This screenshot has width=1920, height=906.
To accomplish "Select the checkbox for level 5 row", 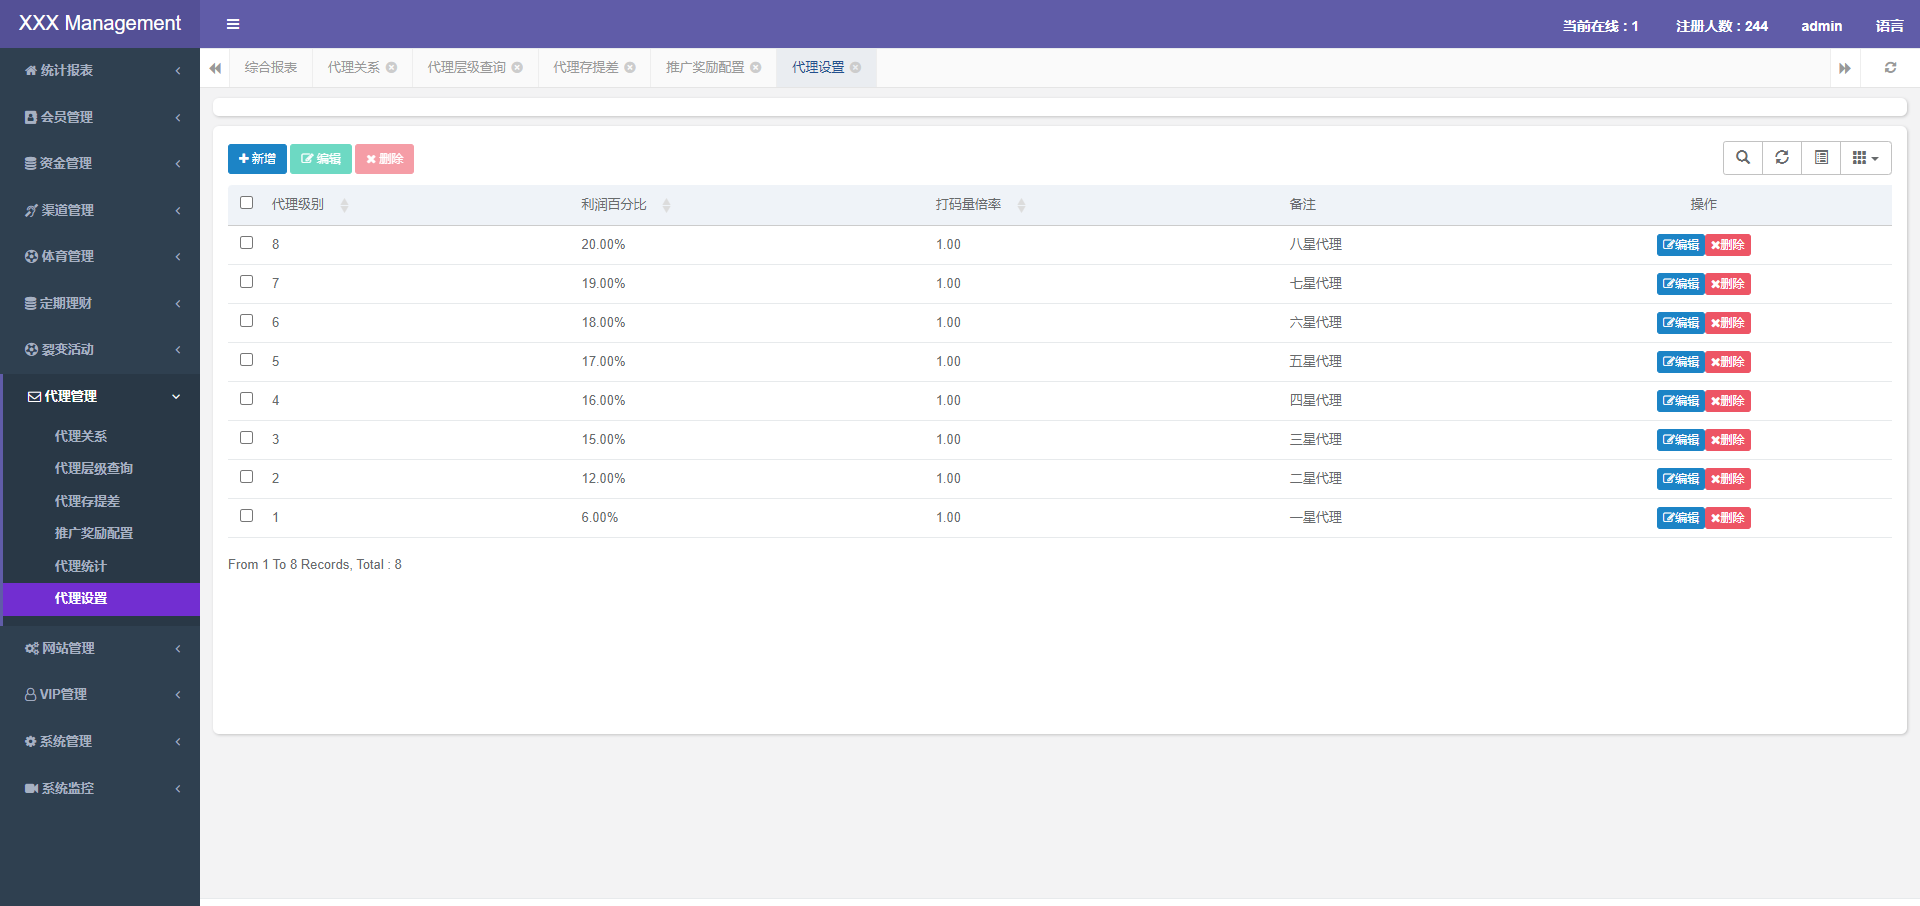I will (247, 360).
